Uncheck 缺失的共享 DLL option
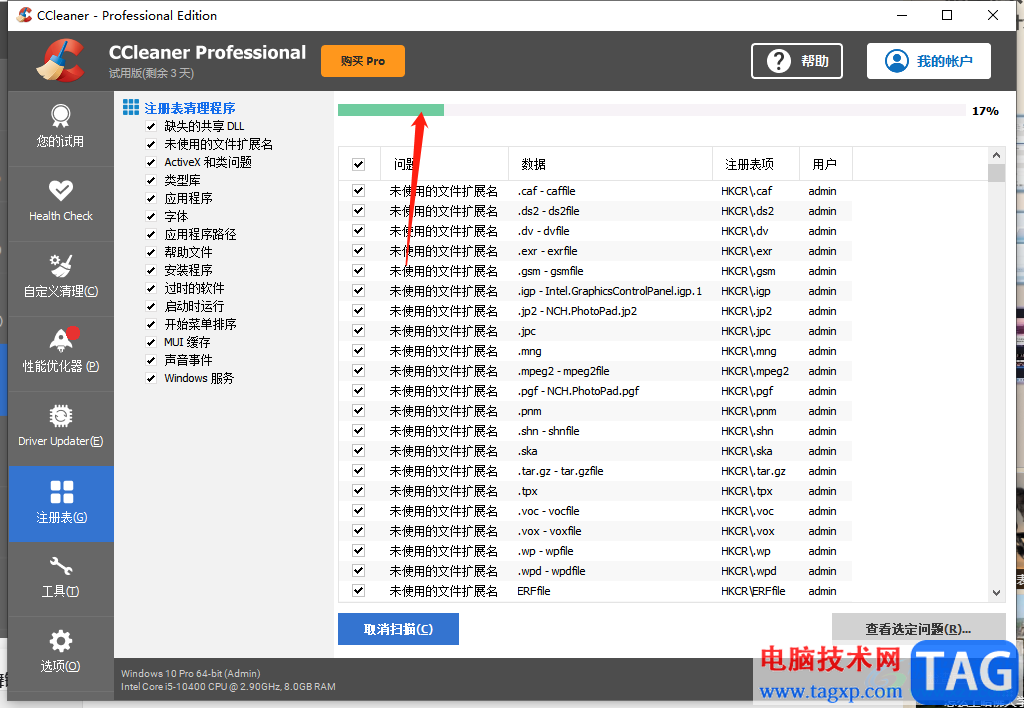Screen dimensions: 1024x708 pos(151,126)
